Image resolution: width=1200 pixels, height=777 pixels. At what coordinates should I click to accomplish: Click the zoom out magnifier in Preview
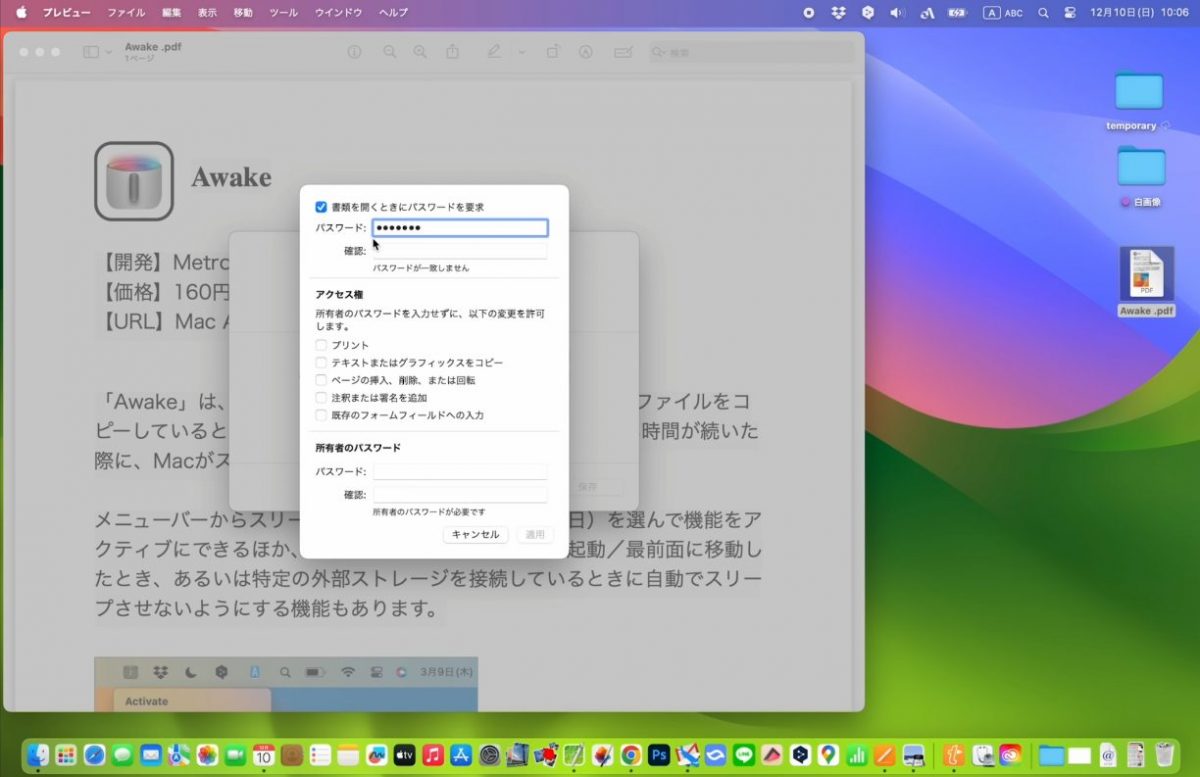point(390,52)
